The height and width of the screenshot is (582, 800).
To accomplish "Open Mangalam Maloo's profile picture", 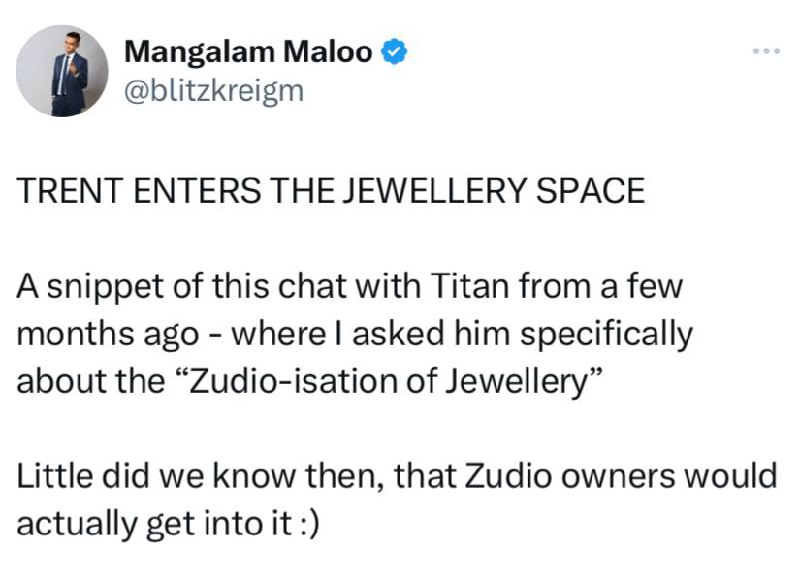I will tap(62, 70).
